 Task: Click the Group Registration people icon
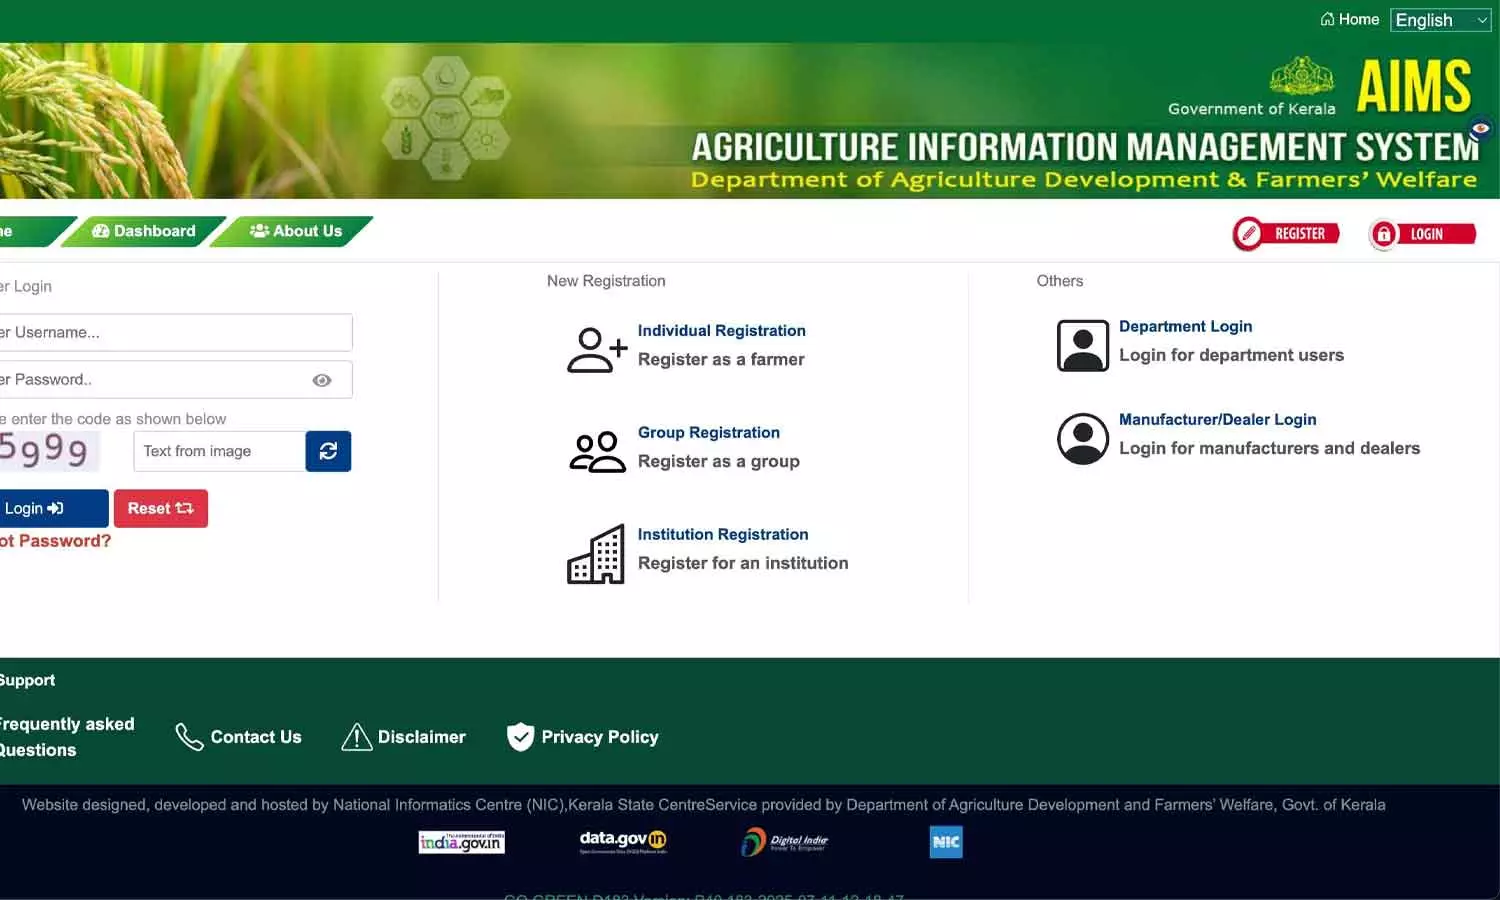click(x=597, y=452)
